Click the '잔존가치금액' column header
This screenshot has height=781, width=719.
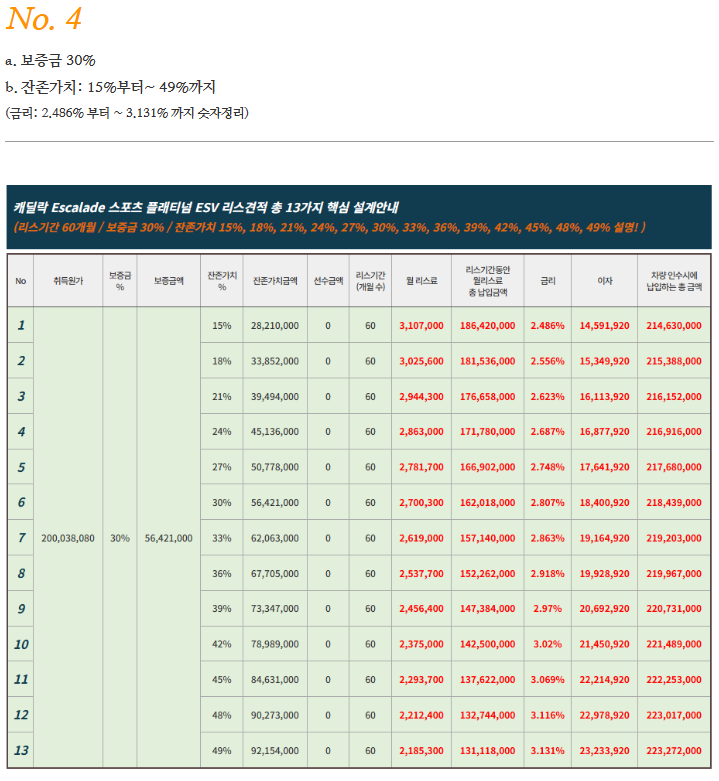pos(275,281)
